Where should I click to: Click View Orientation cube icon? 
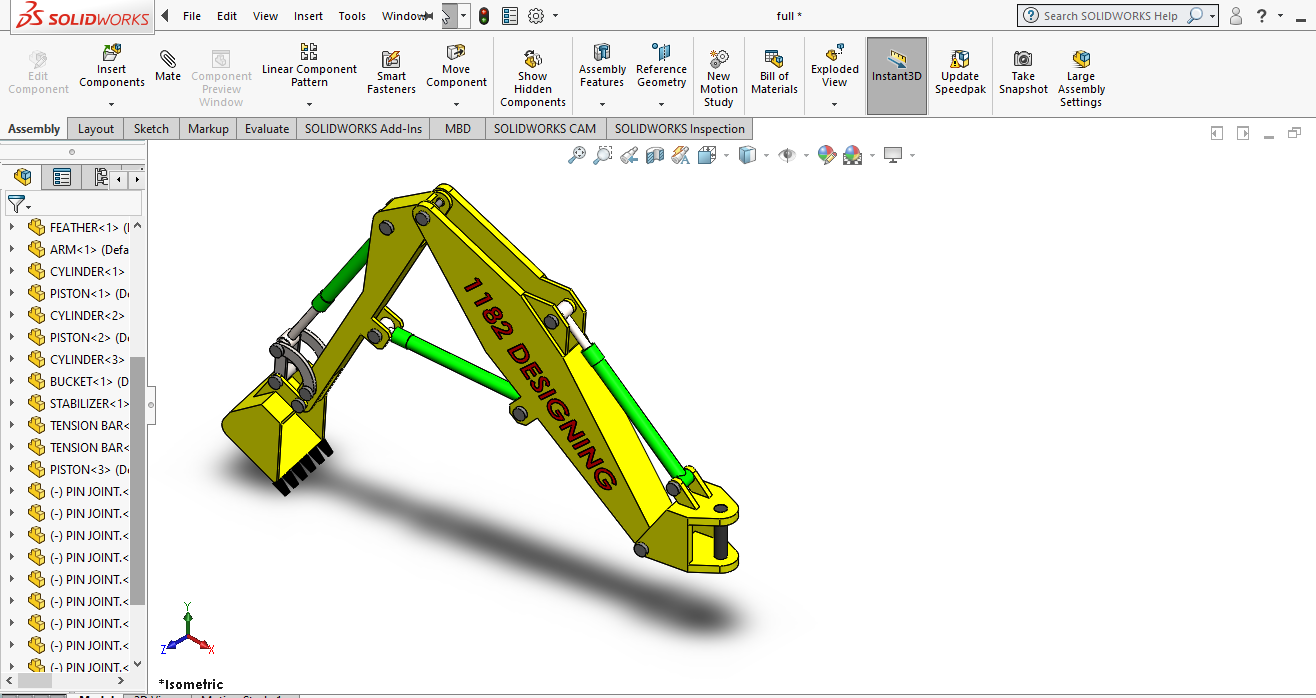click(706, 155)
